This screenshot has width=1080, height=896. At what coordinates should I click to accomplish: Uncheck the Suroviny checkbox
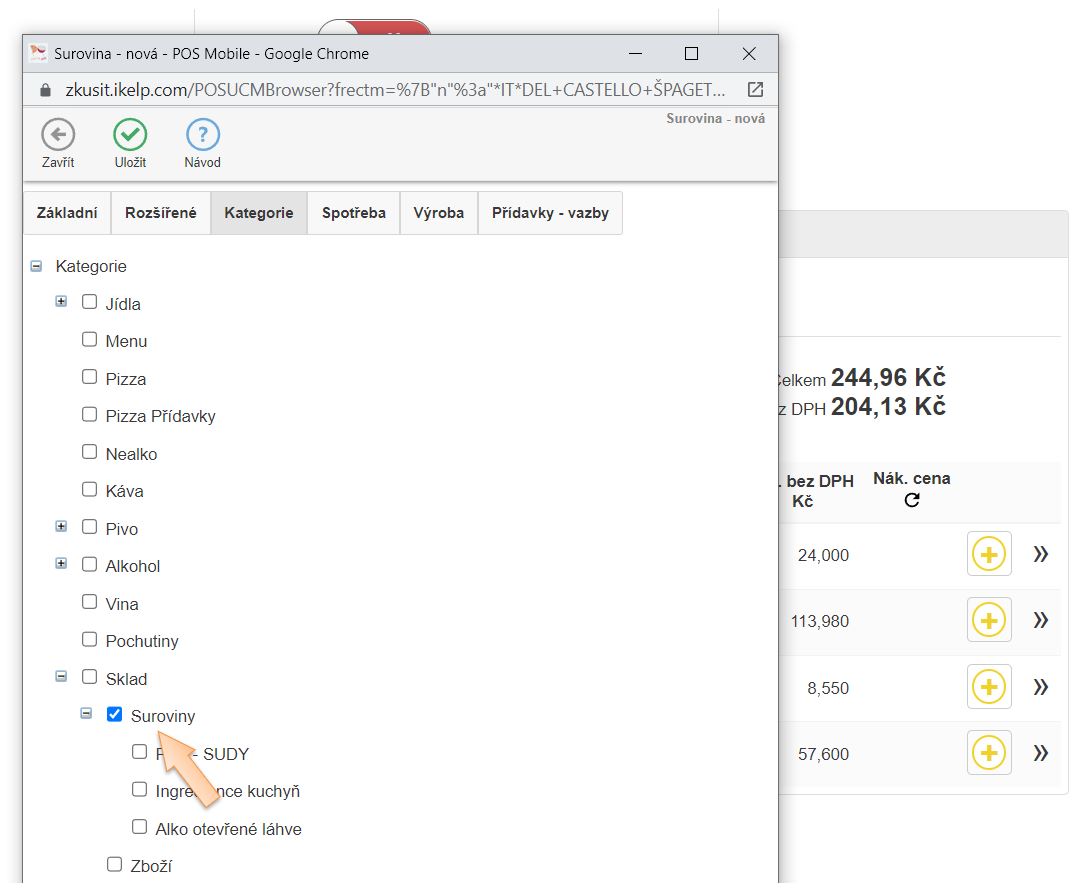point(114,715)
